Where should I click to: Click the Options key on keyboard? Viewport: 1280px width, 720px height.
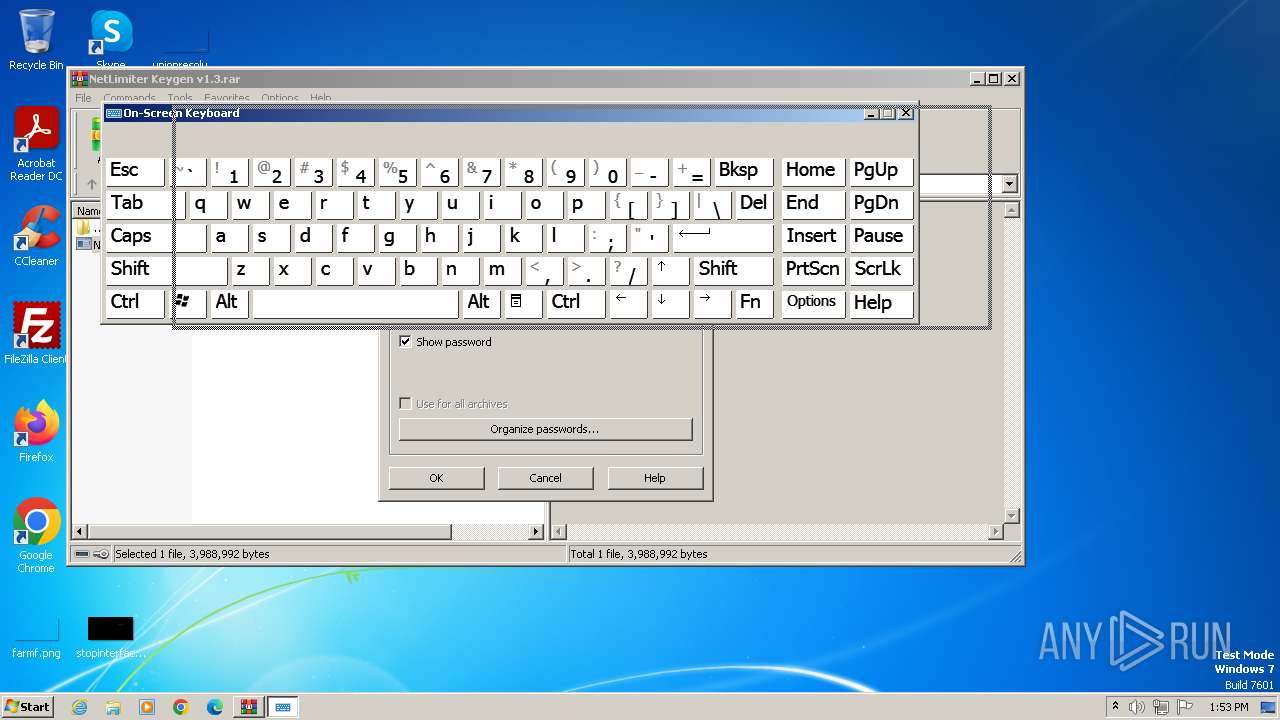point(813,303)
